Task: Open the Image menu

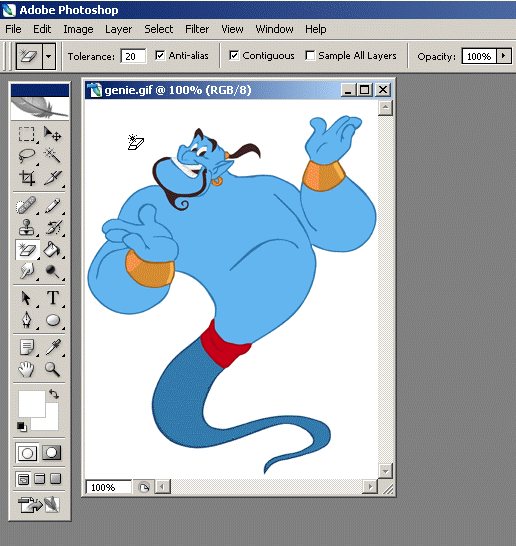Action: (x=78, y=29)
